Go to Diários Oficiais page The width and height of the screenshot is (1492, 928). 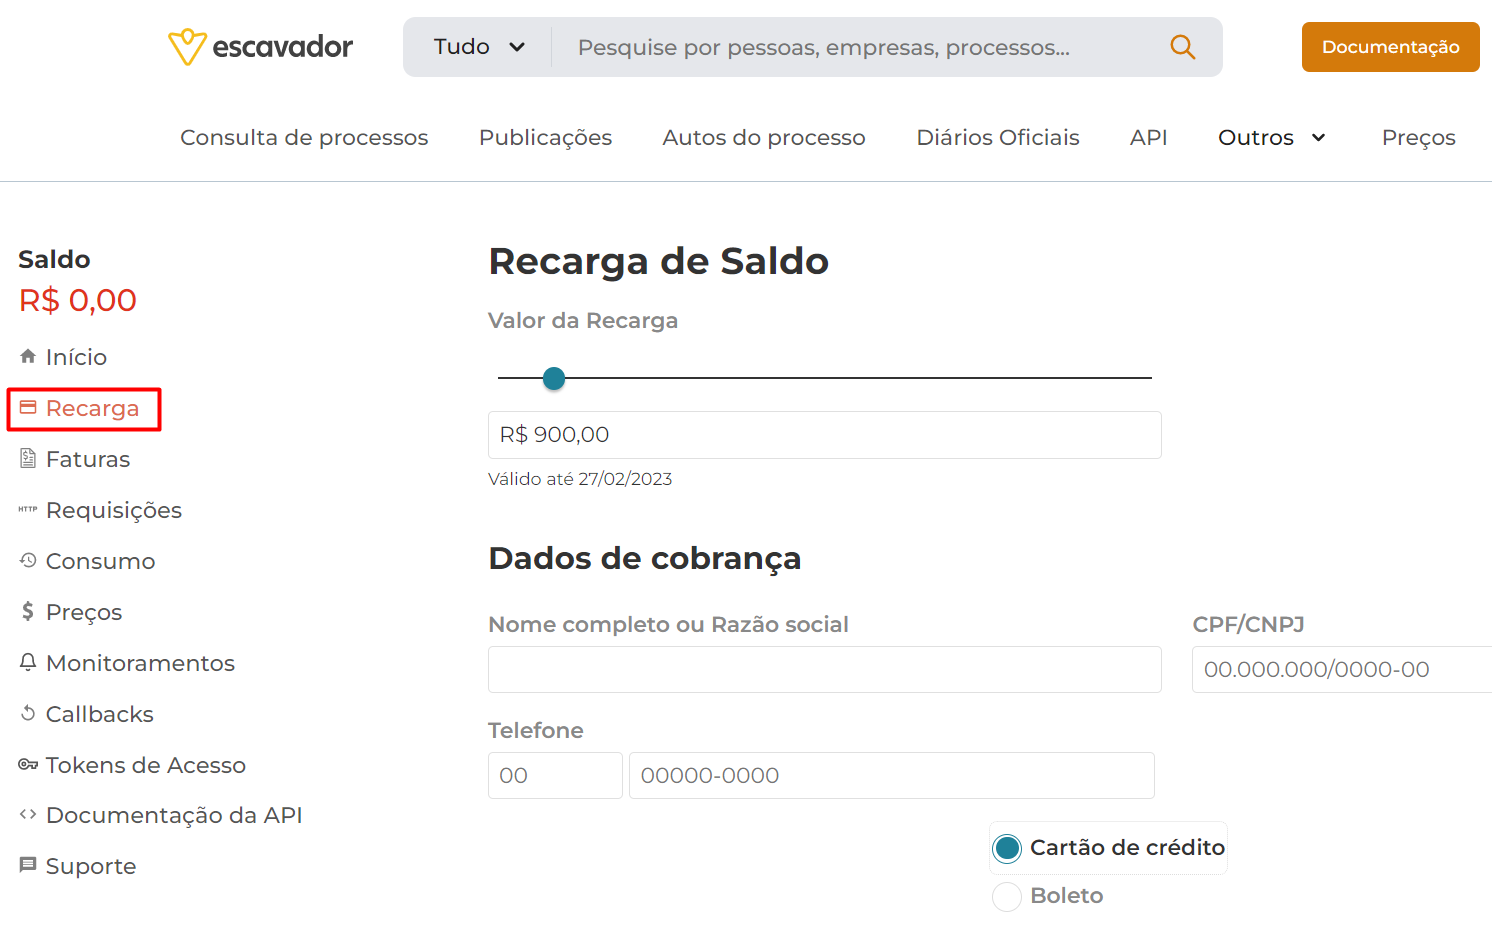pyautogui.click(x=998, y=138)
